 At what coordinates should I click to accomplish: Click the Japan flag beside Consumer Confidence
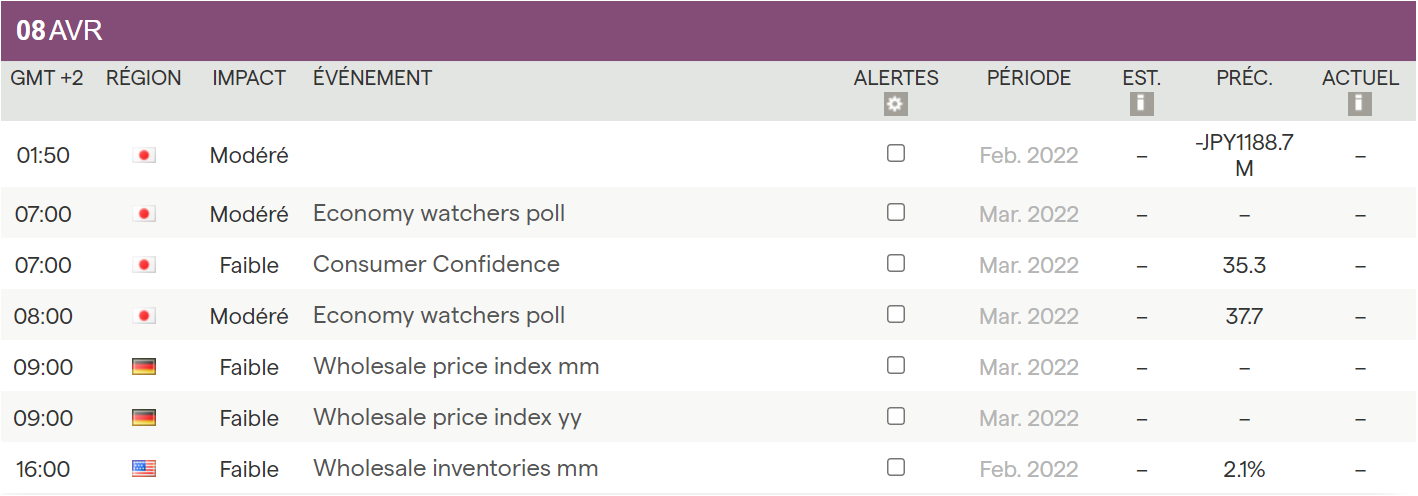(x=144, y=265)
